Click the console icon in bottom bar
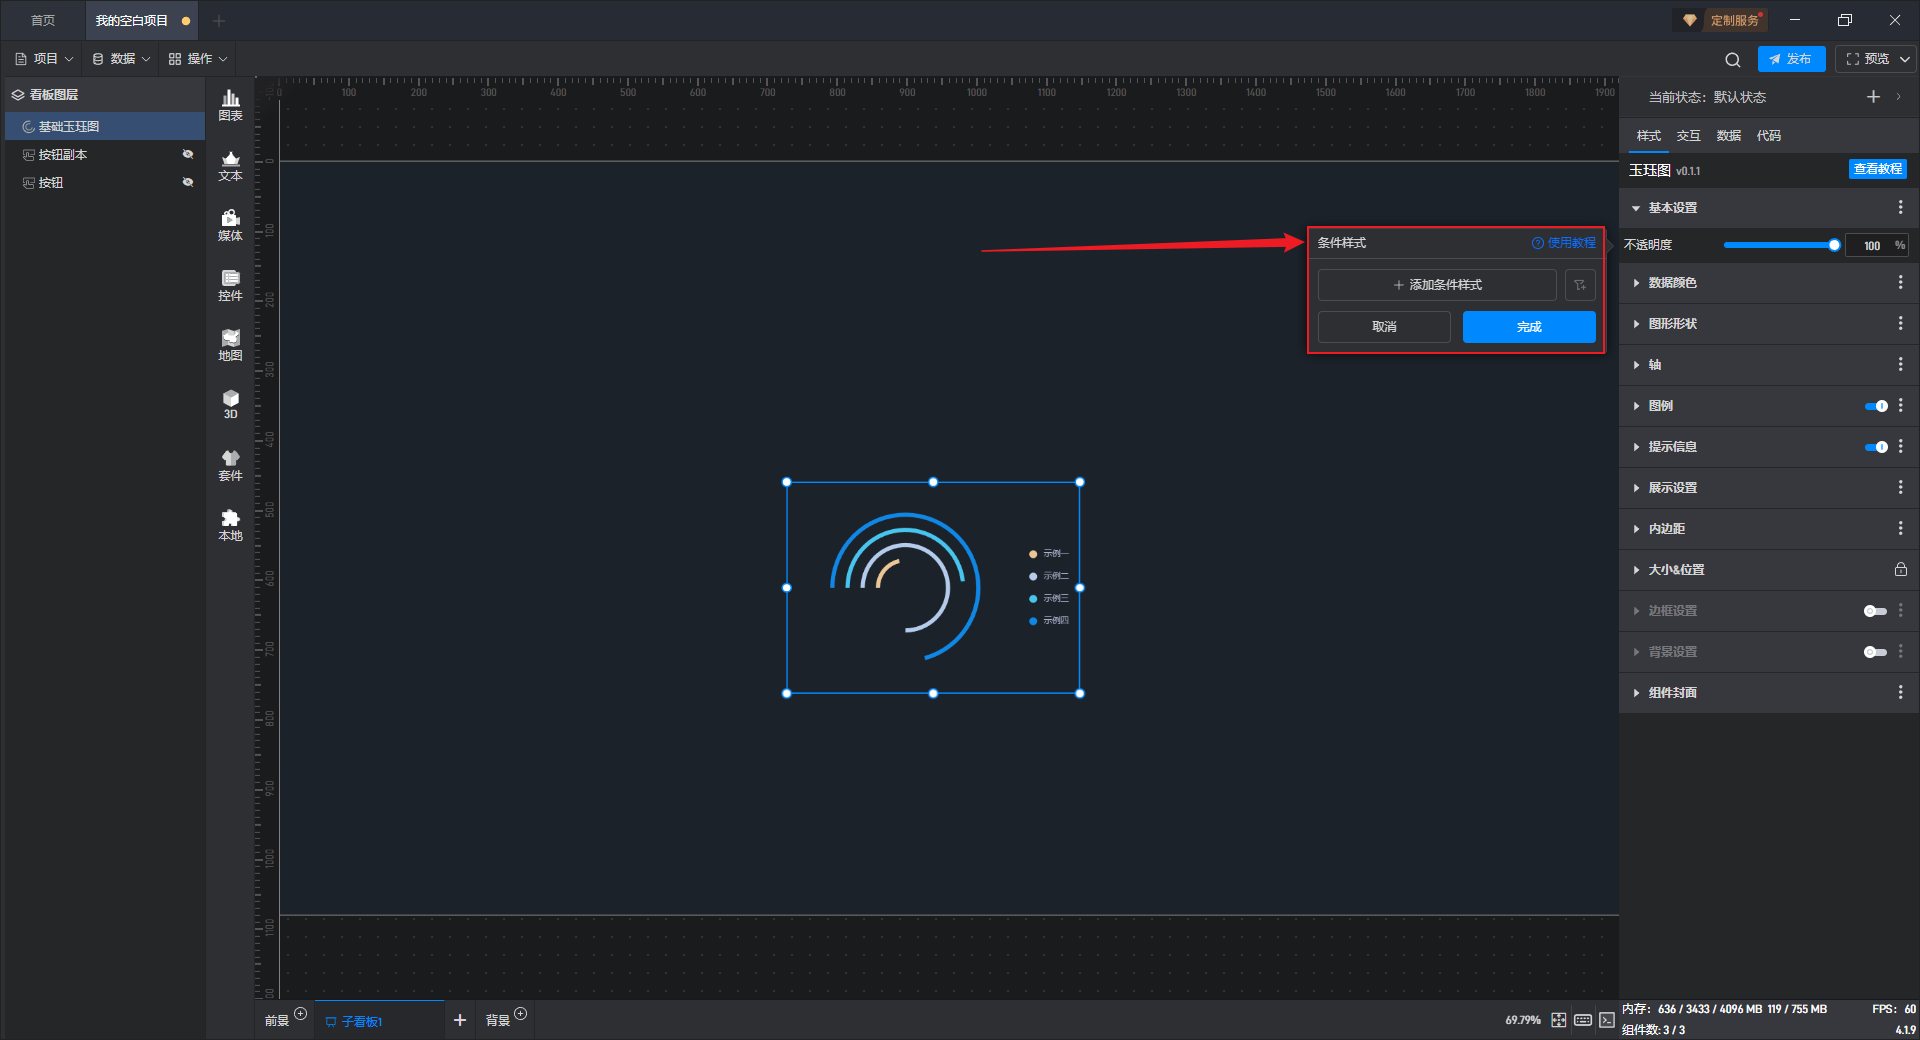 1606,1020
